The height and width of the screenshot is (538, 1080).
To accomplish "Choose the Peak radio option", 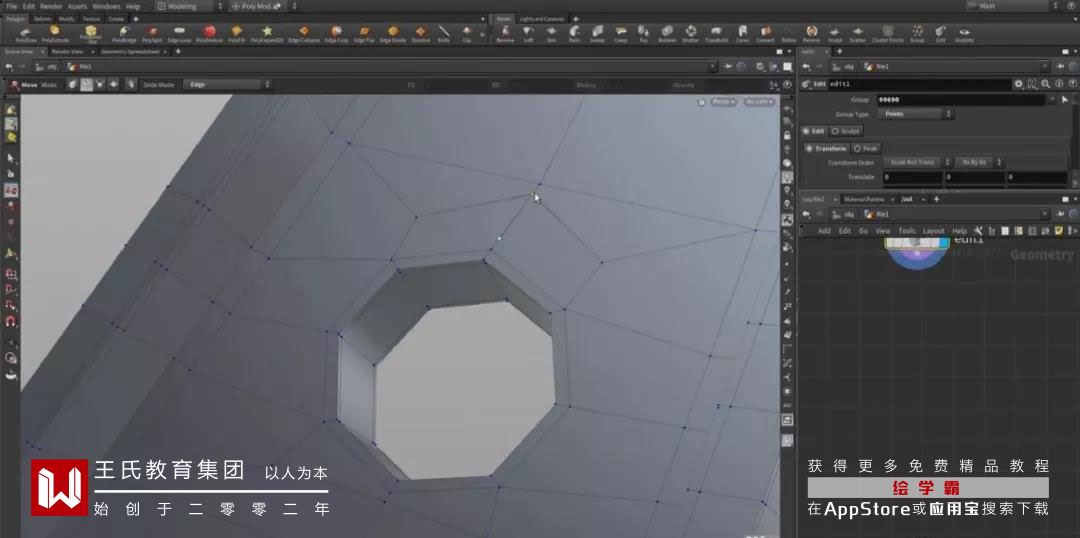I will pyautogui.click(x=866, y=148).
